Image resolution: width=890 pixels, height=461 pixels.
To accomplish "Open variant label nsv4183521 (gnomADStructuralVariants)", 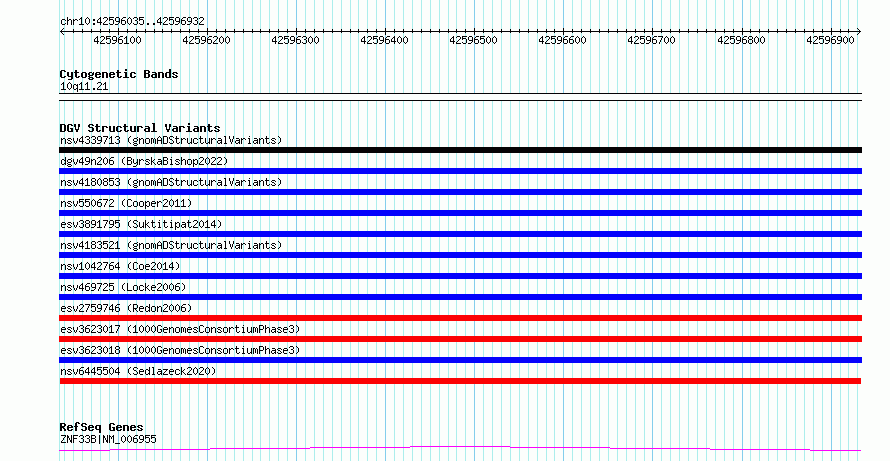I will click(171, 245).
